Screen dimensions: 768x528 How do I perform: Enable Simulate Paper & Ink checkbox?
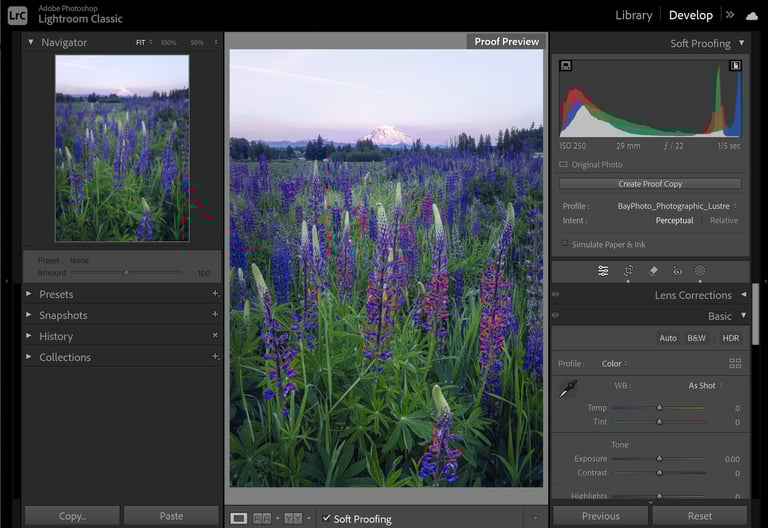tap(565, 243)
